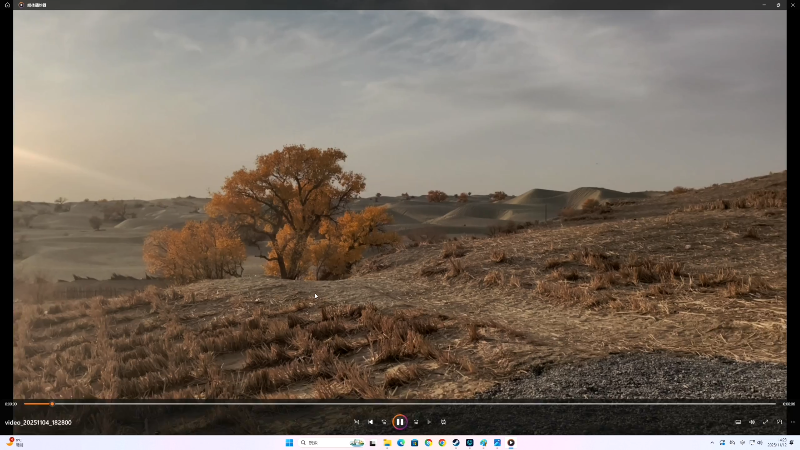Toggle repeat mode

[x=443, y=422]
